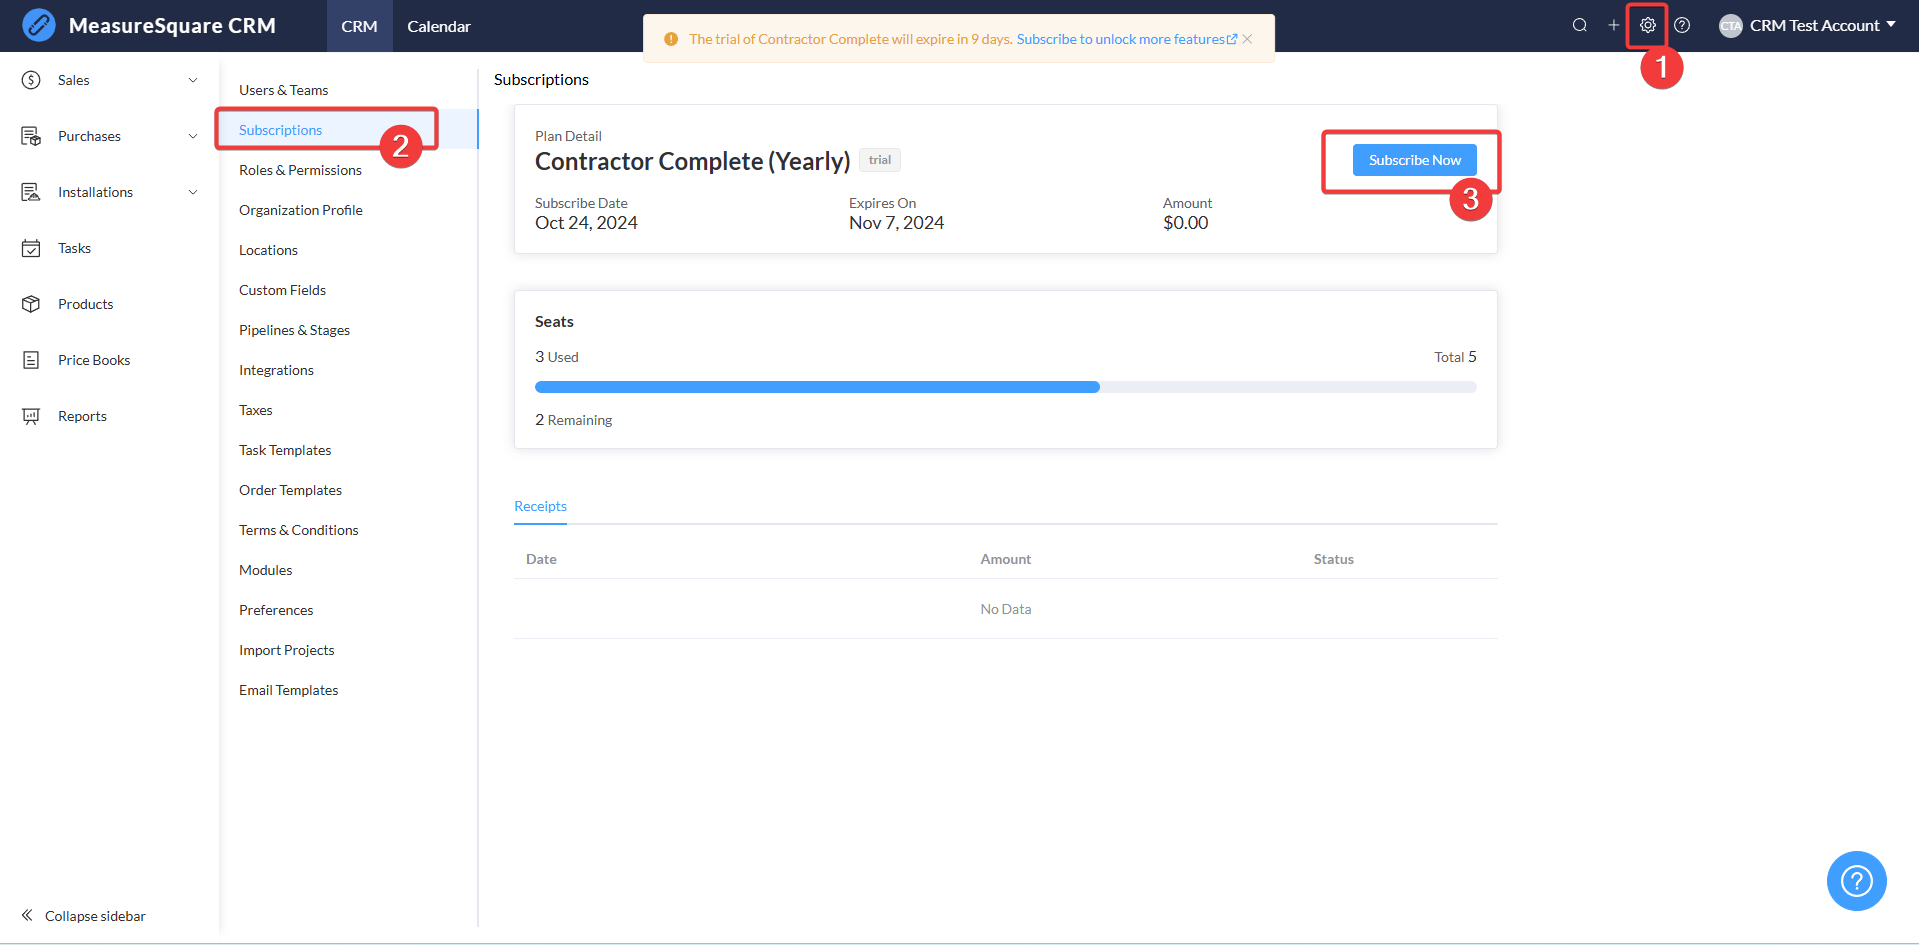Open settings via the gear icon

(1648, 25)
